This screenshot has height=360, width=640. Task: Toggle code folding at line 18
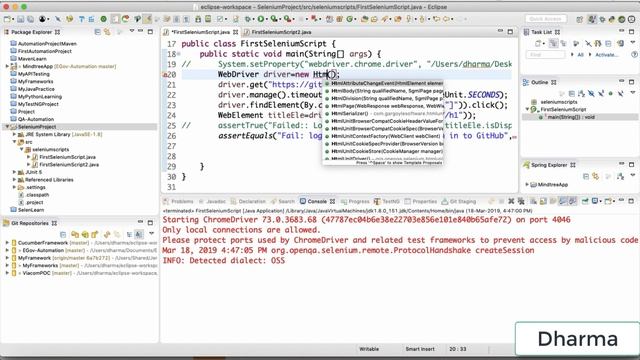[x=179, y=54]
